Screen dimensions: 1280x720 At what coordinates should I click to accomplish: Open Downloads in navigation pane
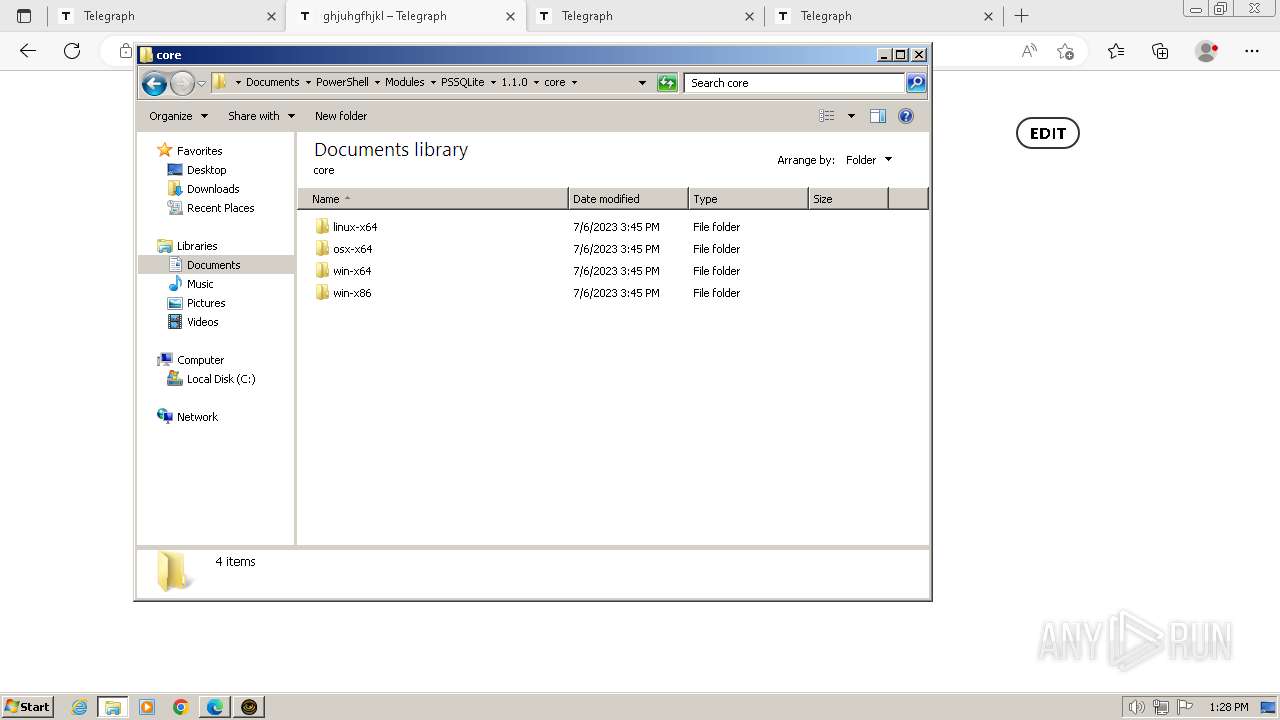(x=213, y=189)
